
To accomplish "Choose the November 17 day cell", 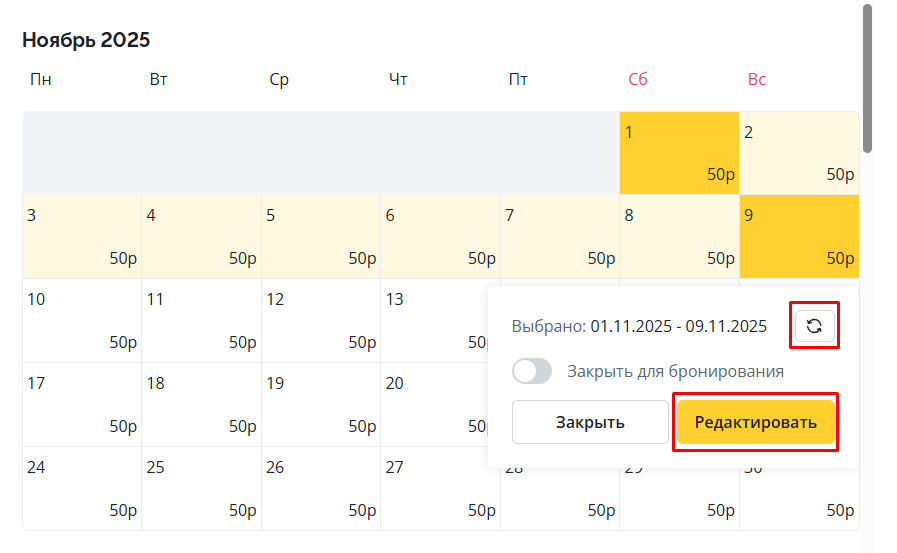I will [x=82, y=405].
